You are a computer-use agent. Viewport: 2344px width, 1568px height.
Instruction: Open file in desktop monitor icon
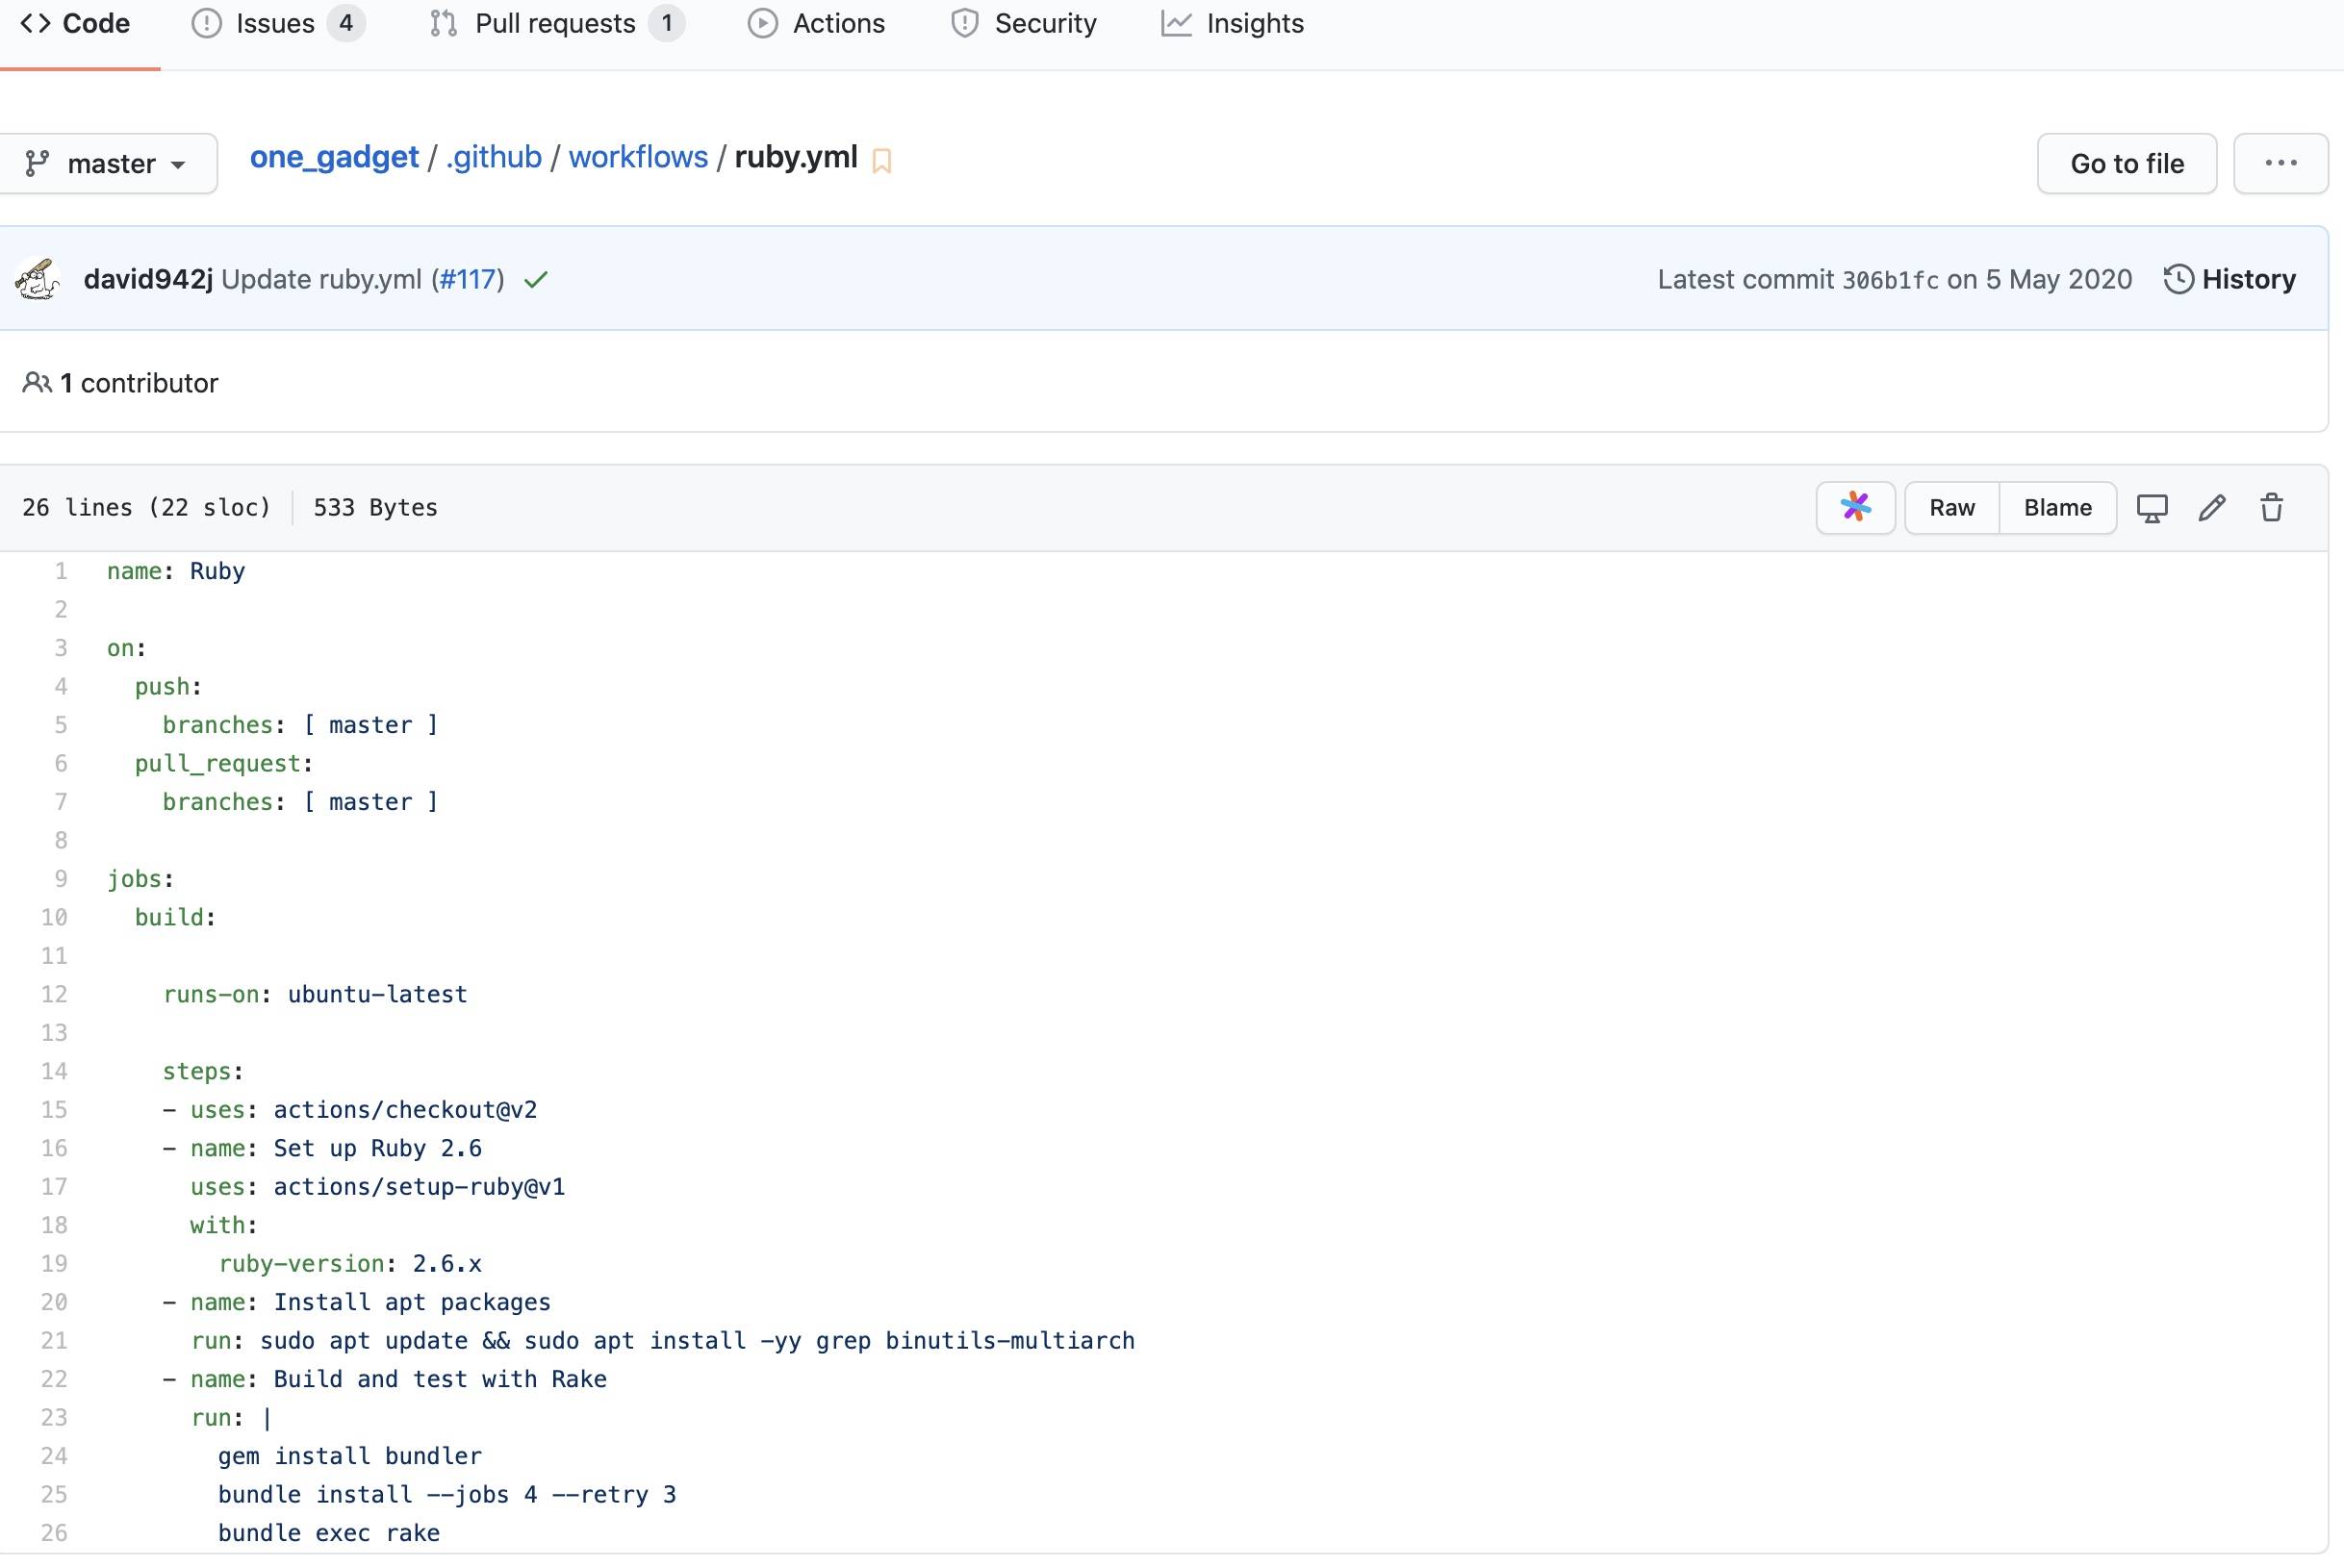[2151, 508]
